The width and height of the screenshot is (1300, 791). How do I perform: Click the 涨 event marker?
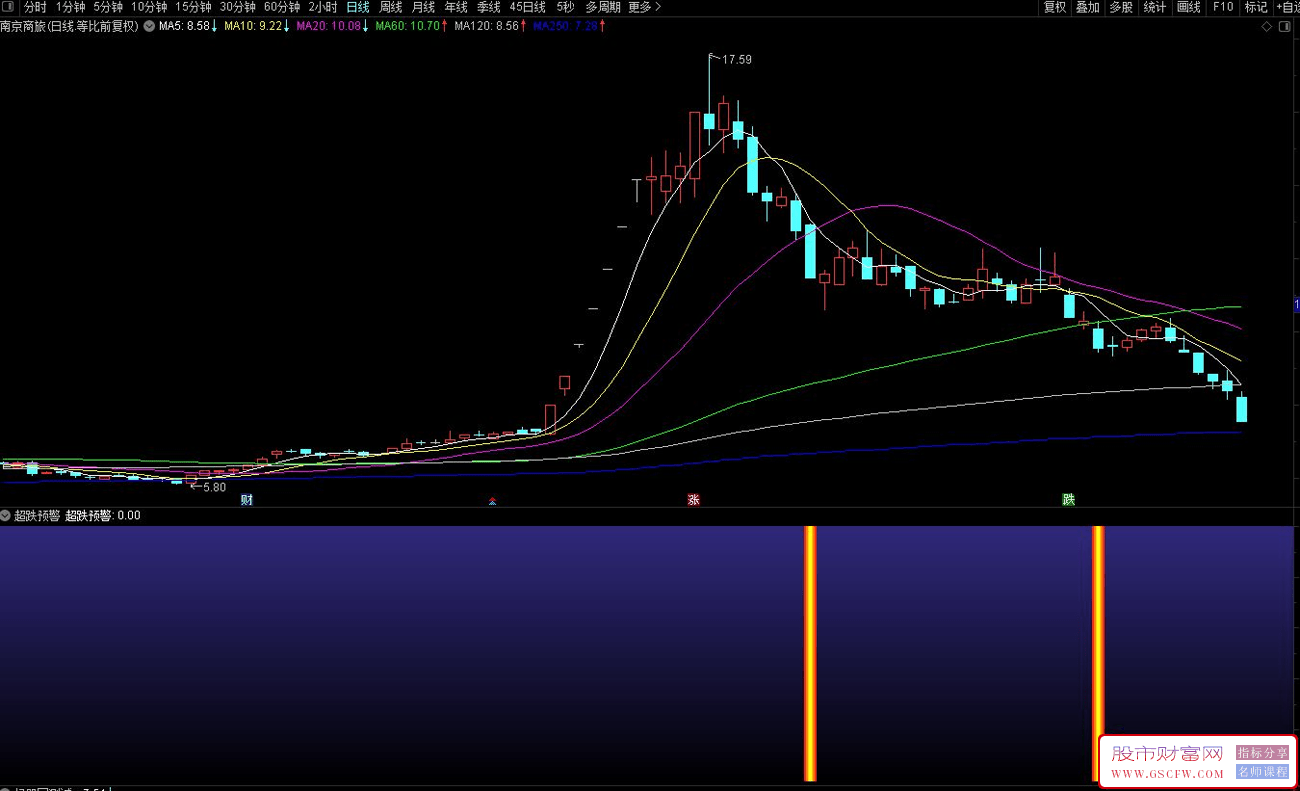[x=693, y=500]
